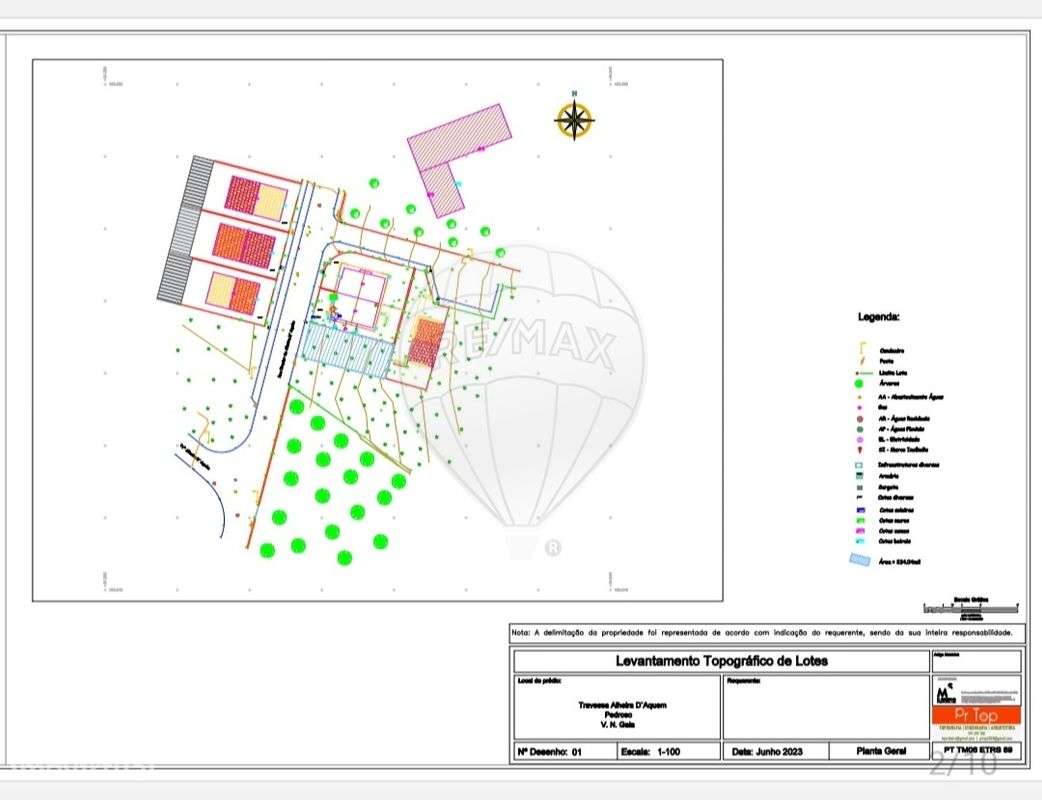Click the 'PT TM06 ETRS 89' cell

[x=977, y=750]
